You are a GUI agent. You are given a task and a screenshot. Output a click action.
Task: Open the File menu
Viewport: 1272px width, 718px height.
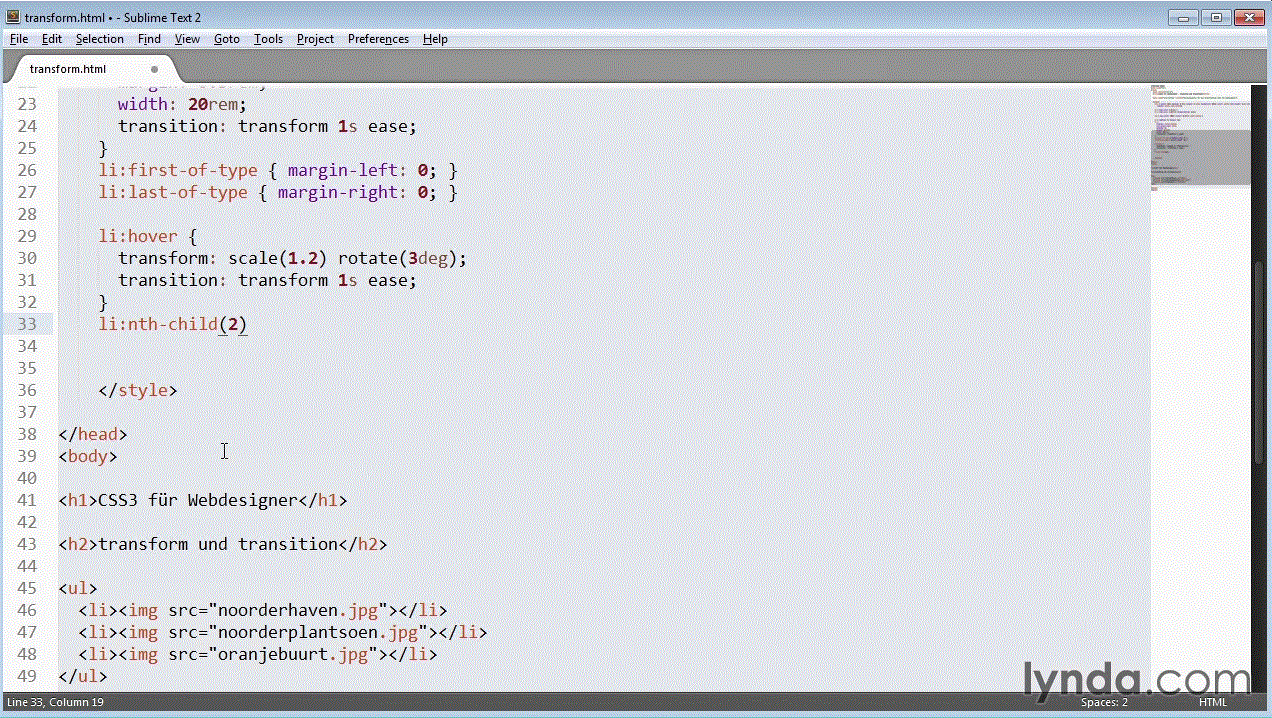tap(19, 39)
